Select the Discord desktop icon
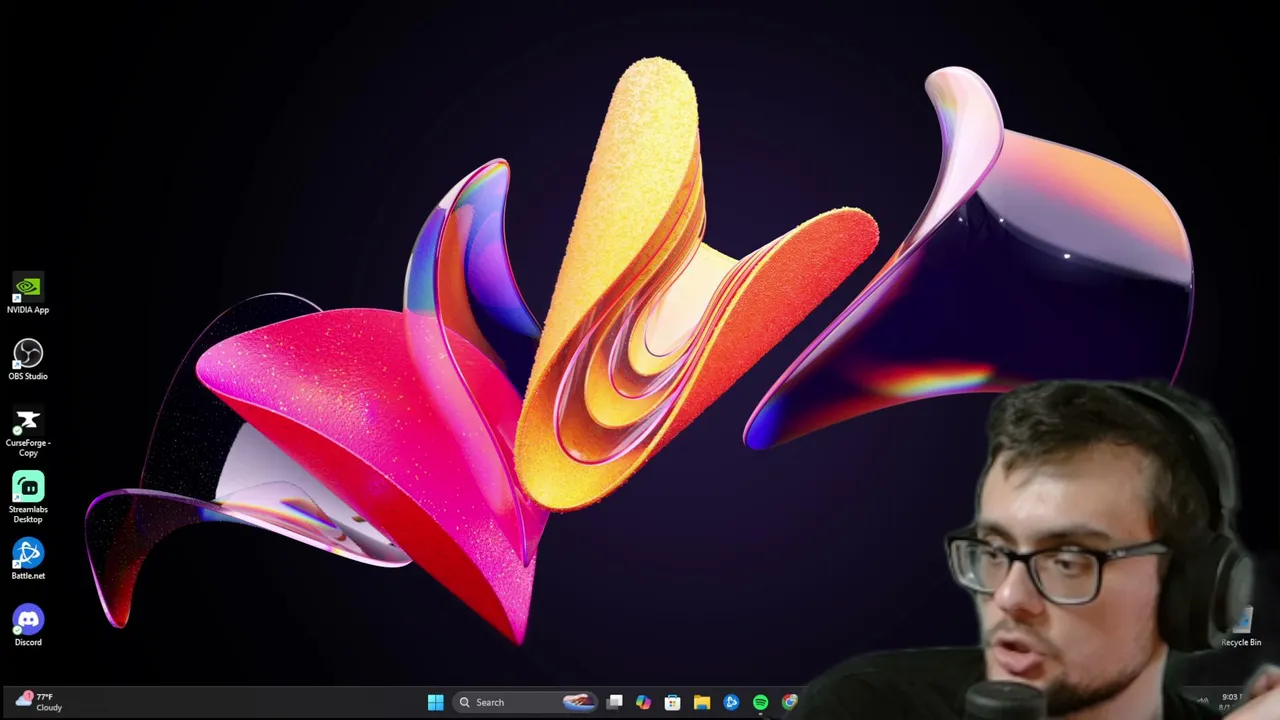Image resolution: width=1280 pixels, height=720 pixels. (x=28, y=626)
